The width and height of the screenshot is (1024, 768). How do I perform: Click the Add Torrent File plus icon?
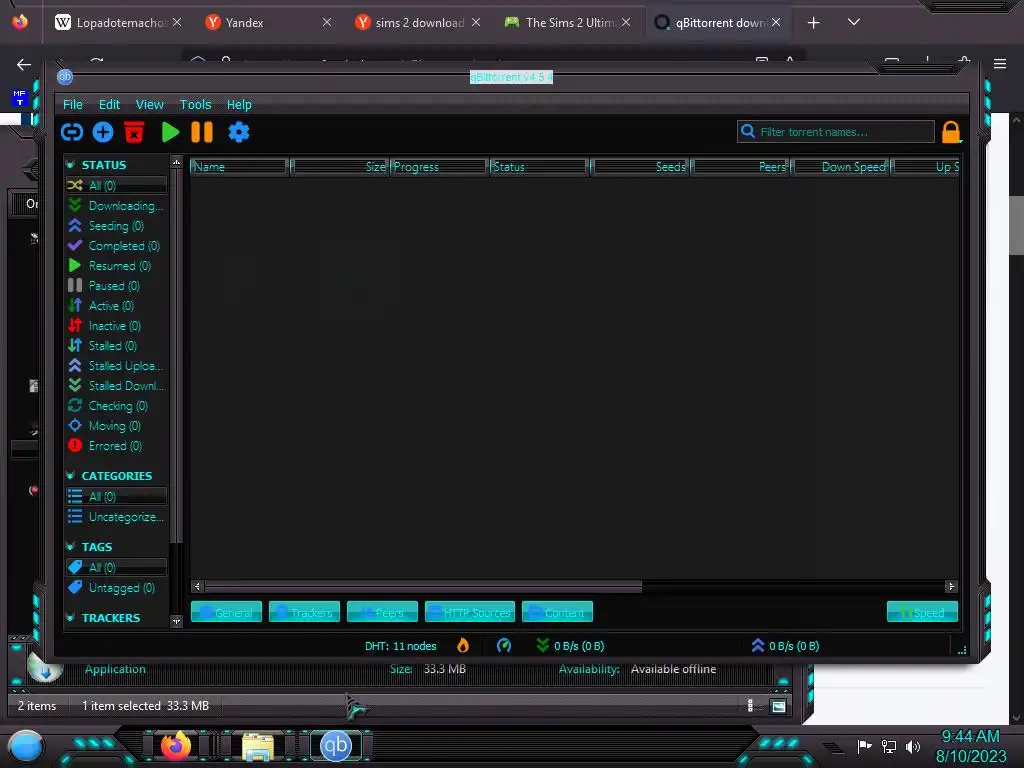[x=103, y=133]
